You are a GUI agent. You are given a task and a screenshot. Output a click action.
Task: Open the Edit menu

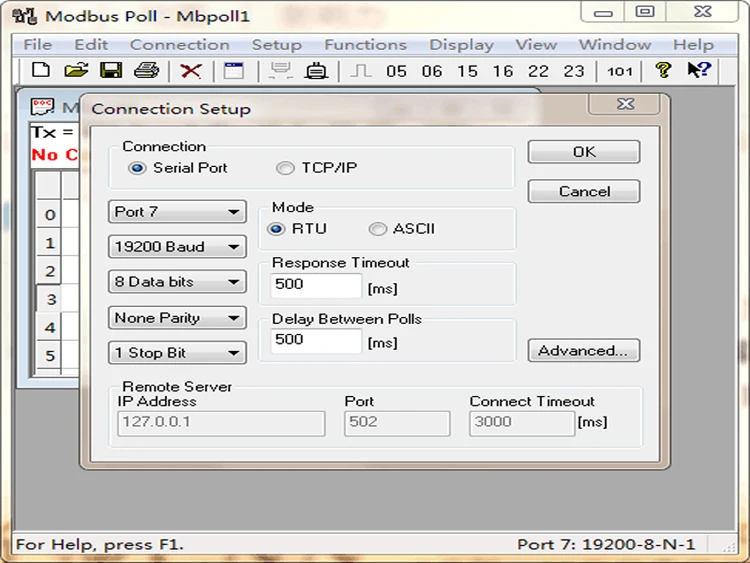[91, 44]
